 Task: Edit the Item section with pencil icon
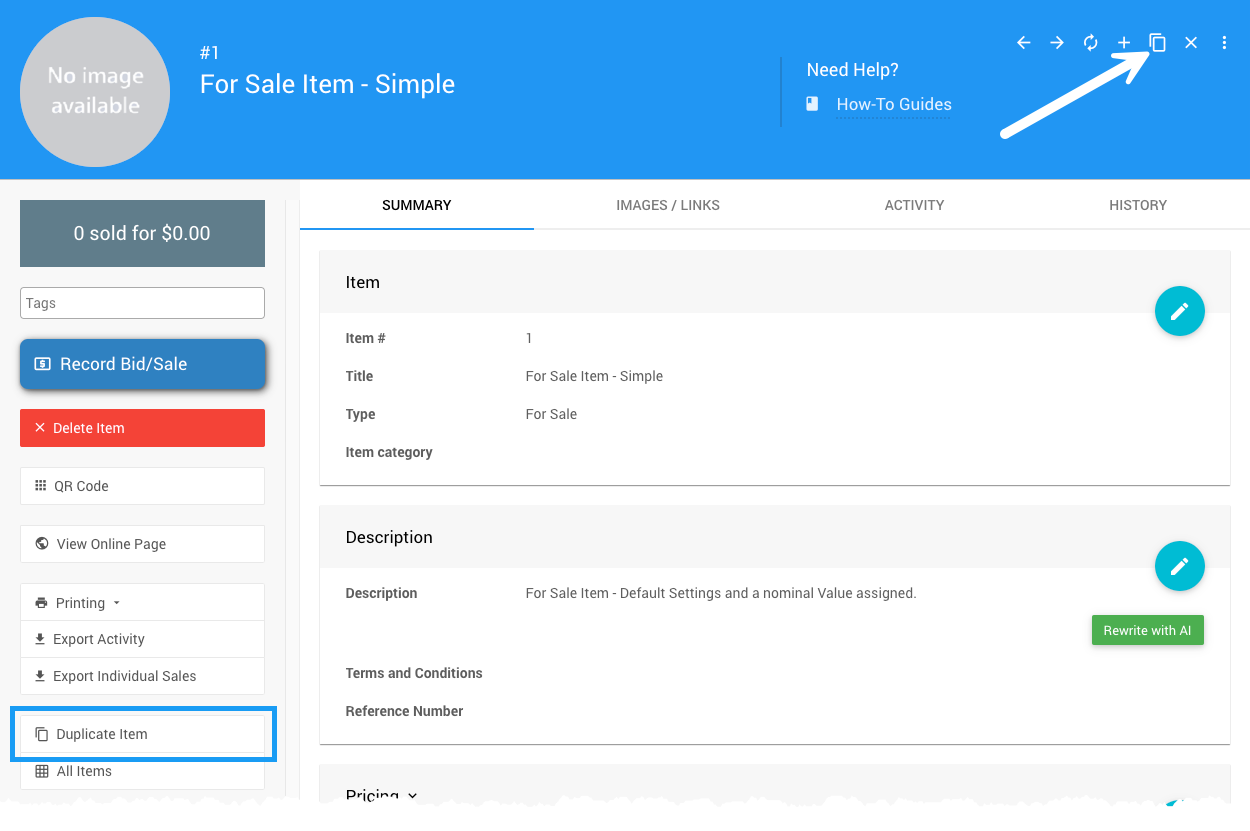(x=1179, y=311)
